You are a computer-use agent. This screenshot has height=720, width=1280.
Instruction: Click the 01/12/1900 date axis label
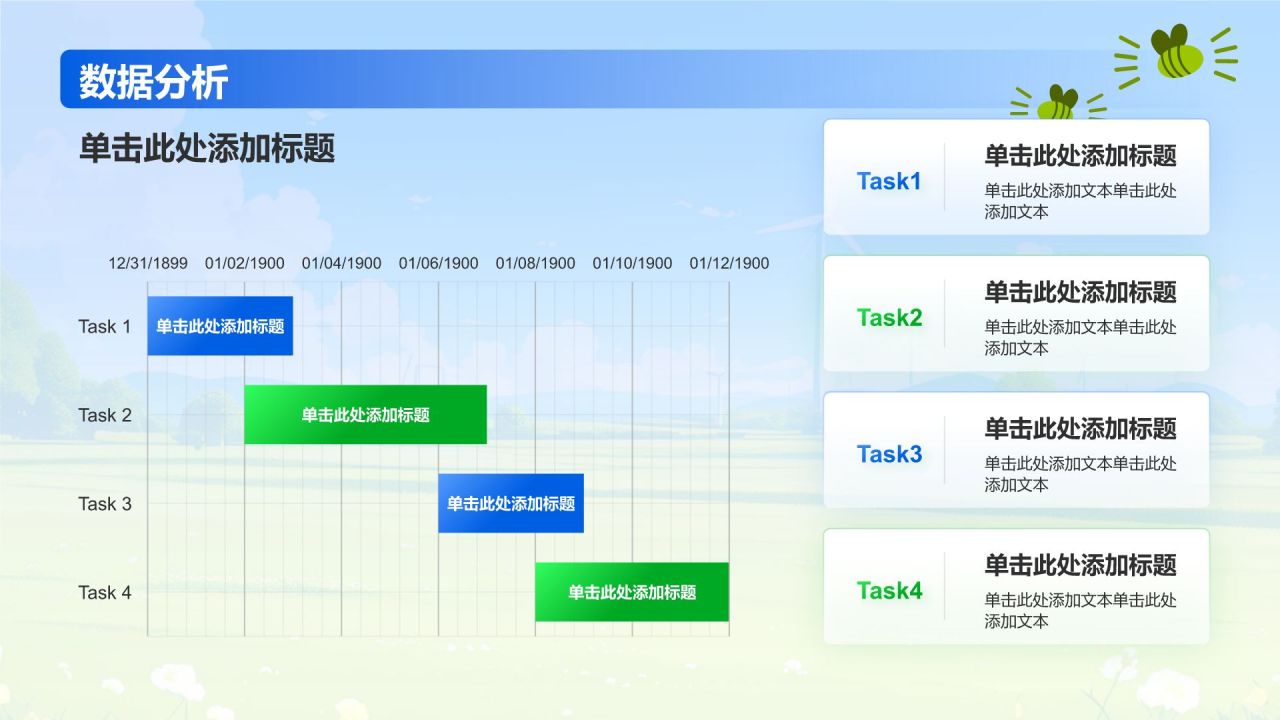(x=730, y=263)
